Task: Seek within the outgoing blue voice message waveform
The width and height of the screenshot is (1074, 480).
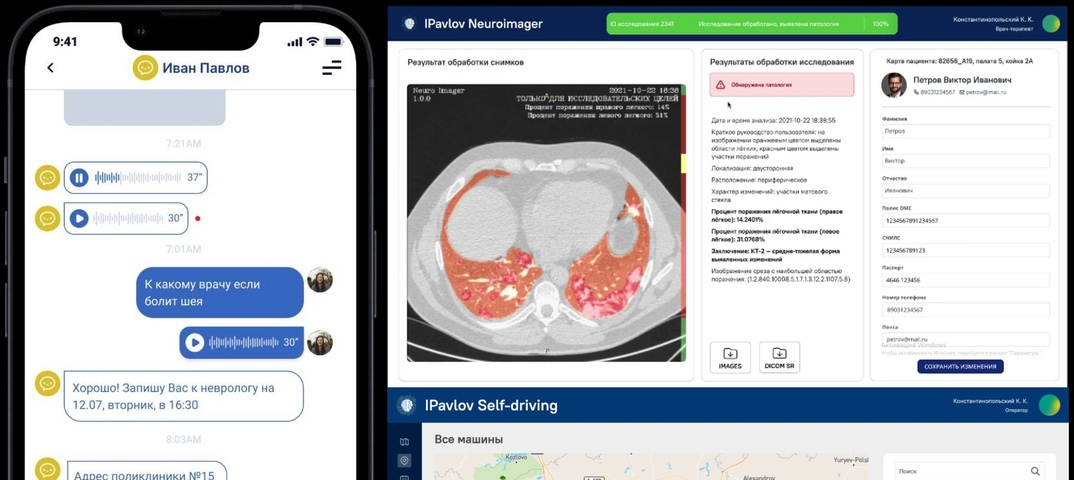Action: (244, 342)
